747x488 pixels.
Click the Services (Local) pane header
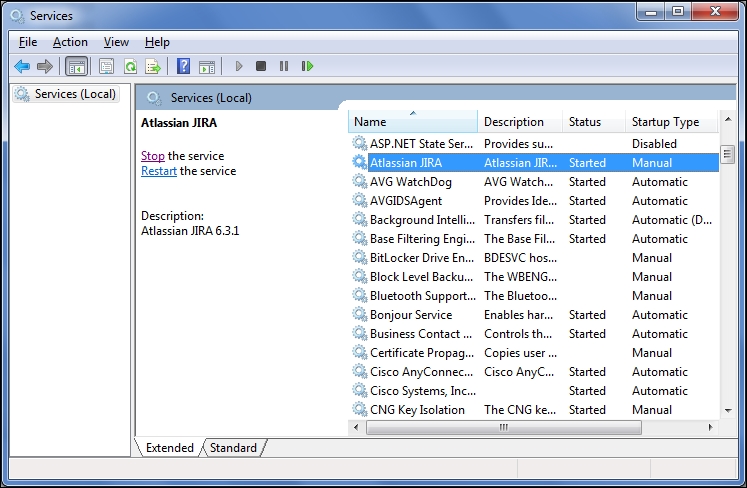coord(211,98)
